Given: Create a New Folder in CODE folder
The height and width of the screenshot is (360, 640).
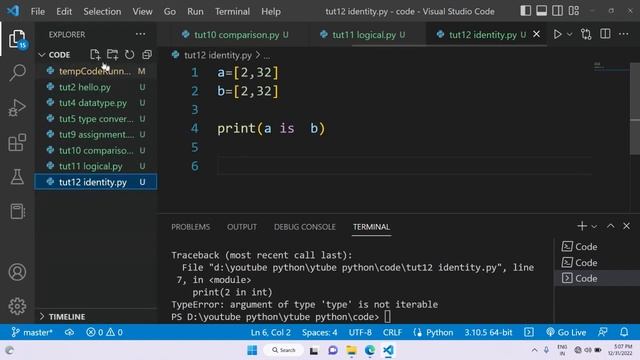Looking at the screenshot, I should [112, 54].
